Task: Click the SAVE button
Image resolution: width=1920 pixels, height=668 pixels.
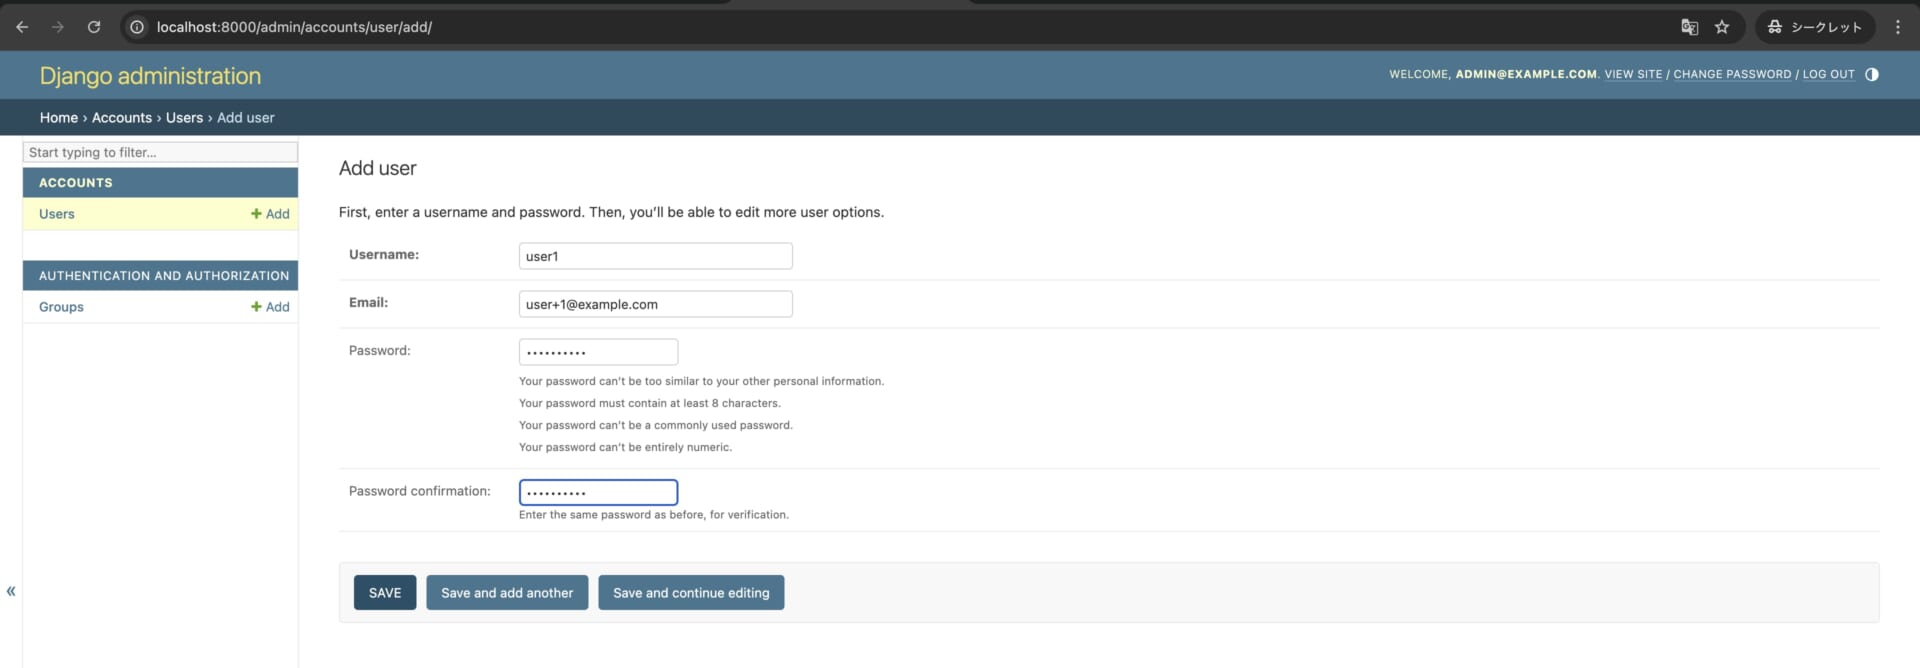Action: pyautogui.click(x=385, y=593)
